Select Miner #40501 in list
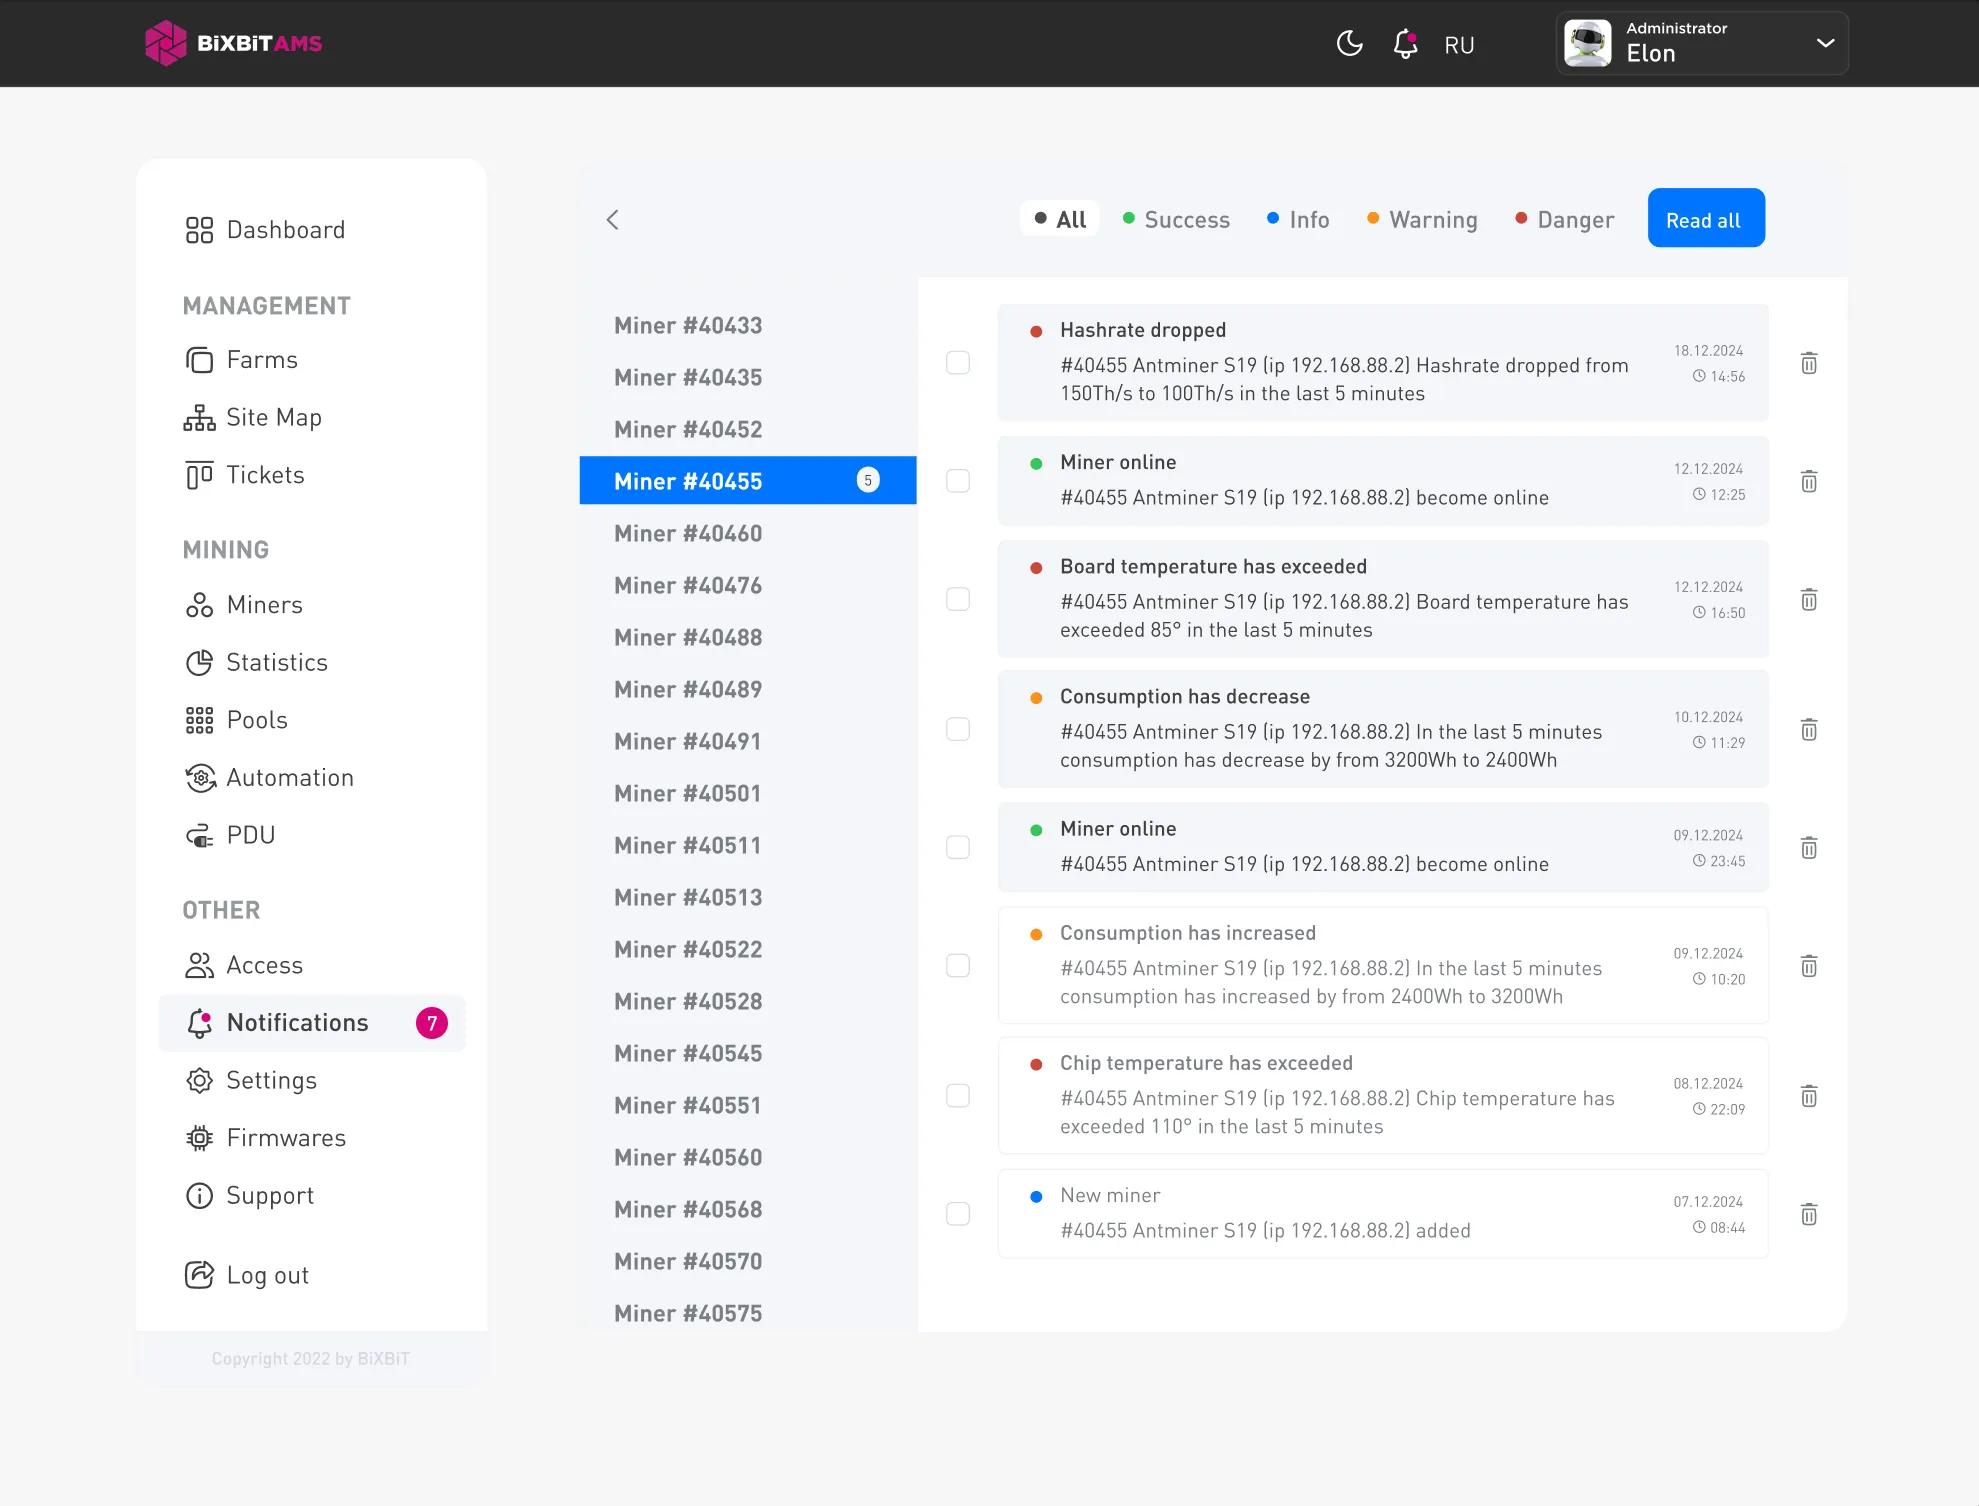This screenshot has height=1506, width=1979. coord(688,793)
